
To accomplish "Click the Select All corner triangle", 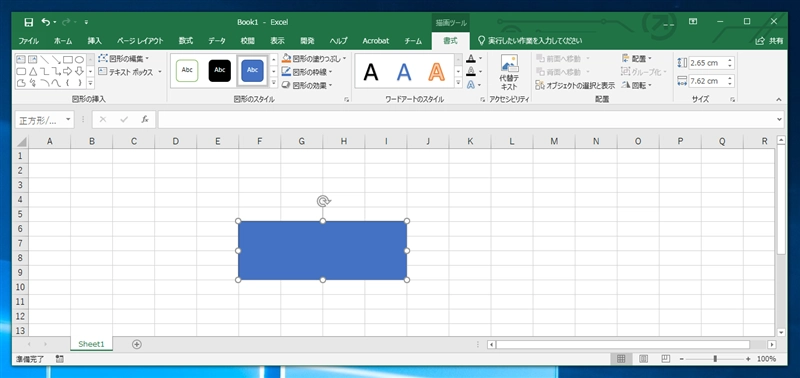I will 20,142.
